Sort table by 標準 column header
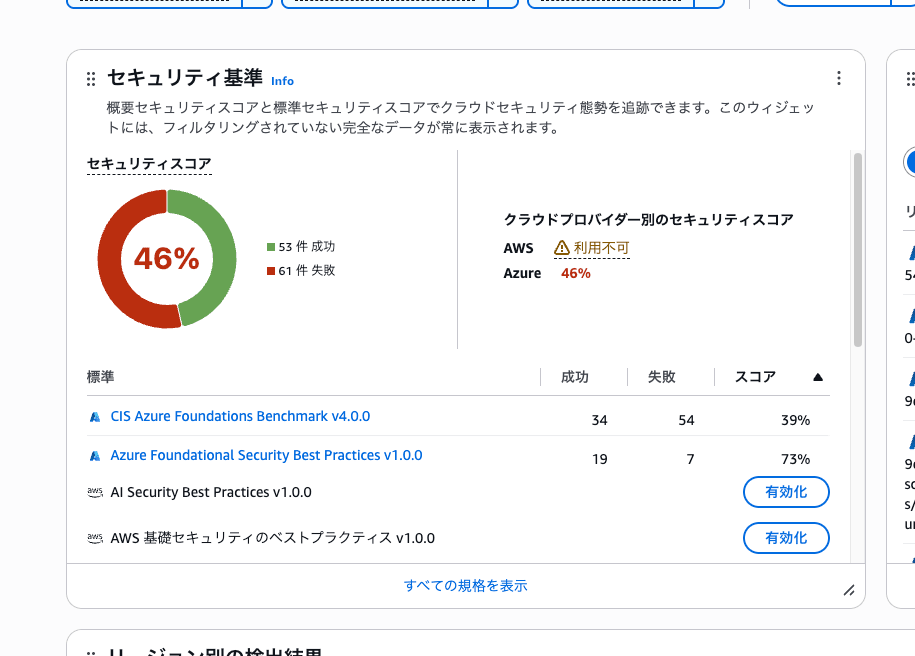This screenshot has width=915, height=656. click(x=100, y=377)
